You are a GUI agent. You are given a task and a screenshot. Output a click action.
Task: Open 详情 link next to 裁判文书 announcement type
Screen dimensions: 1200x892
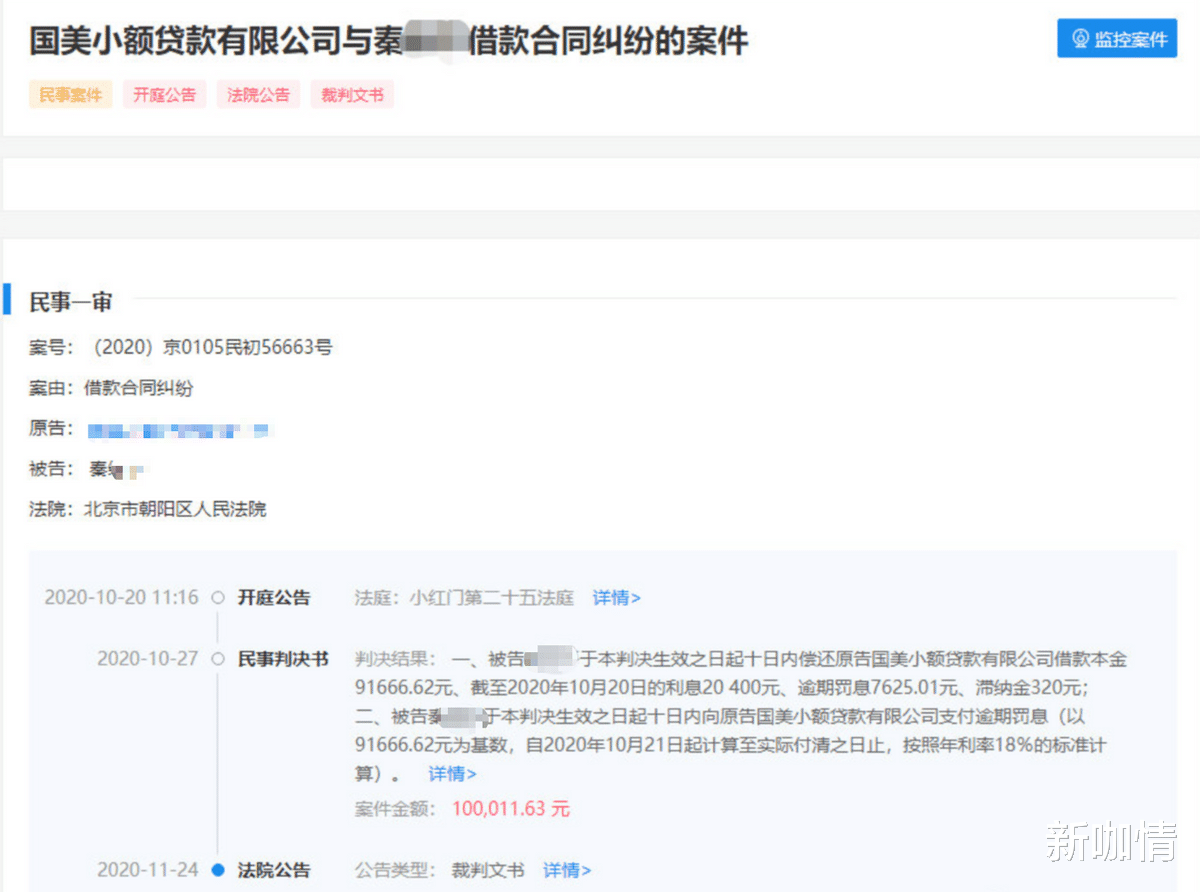pyautogui.click(x=566, y=870)
